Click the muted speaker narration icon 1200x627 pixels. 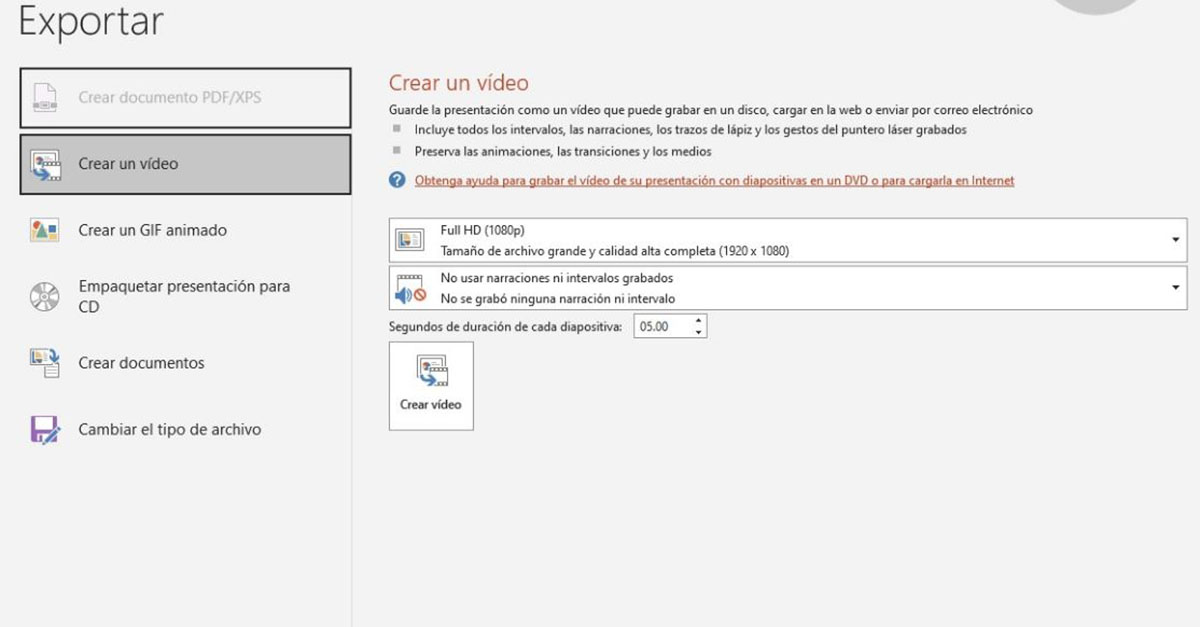410,287
